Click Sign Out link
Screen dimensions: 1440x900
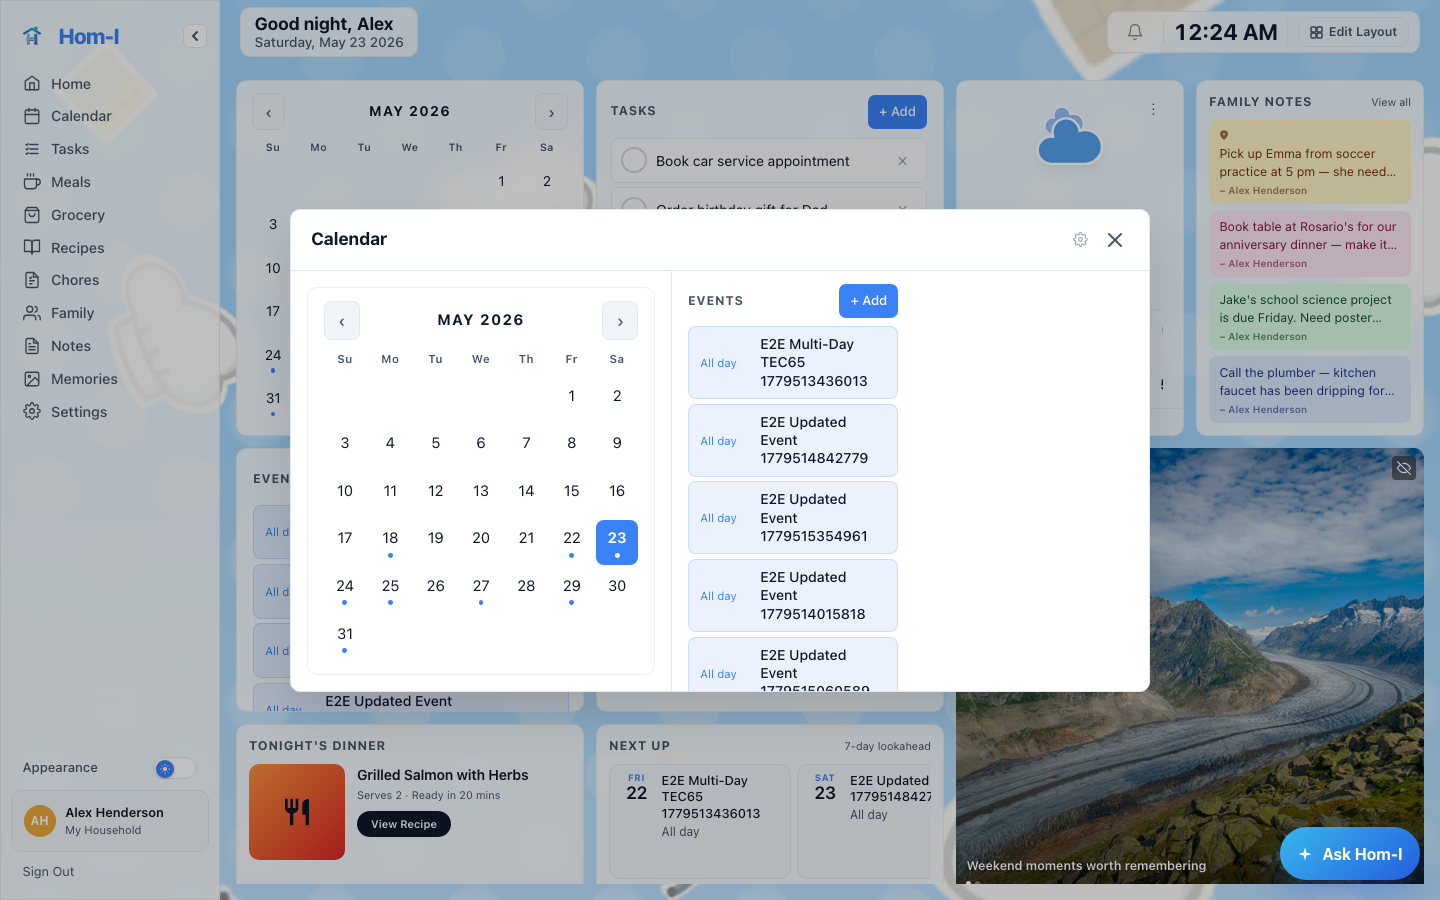[48, 872]
